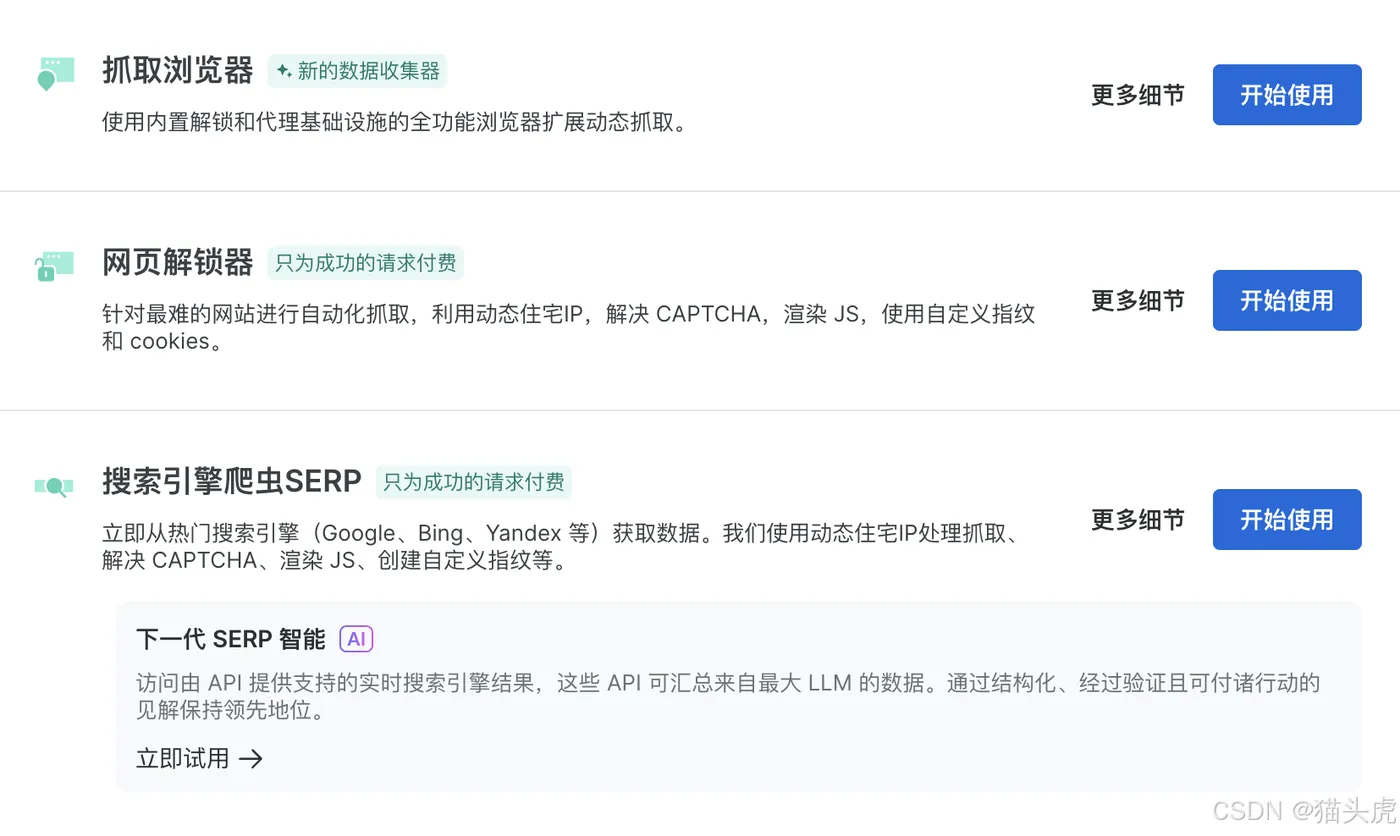Click the CSDN @猫头虎 watermark
This screenshot has height=836, width=1400.
(x=1304, y=810)
